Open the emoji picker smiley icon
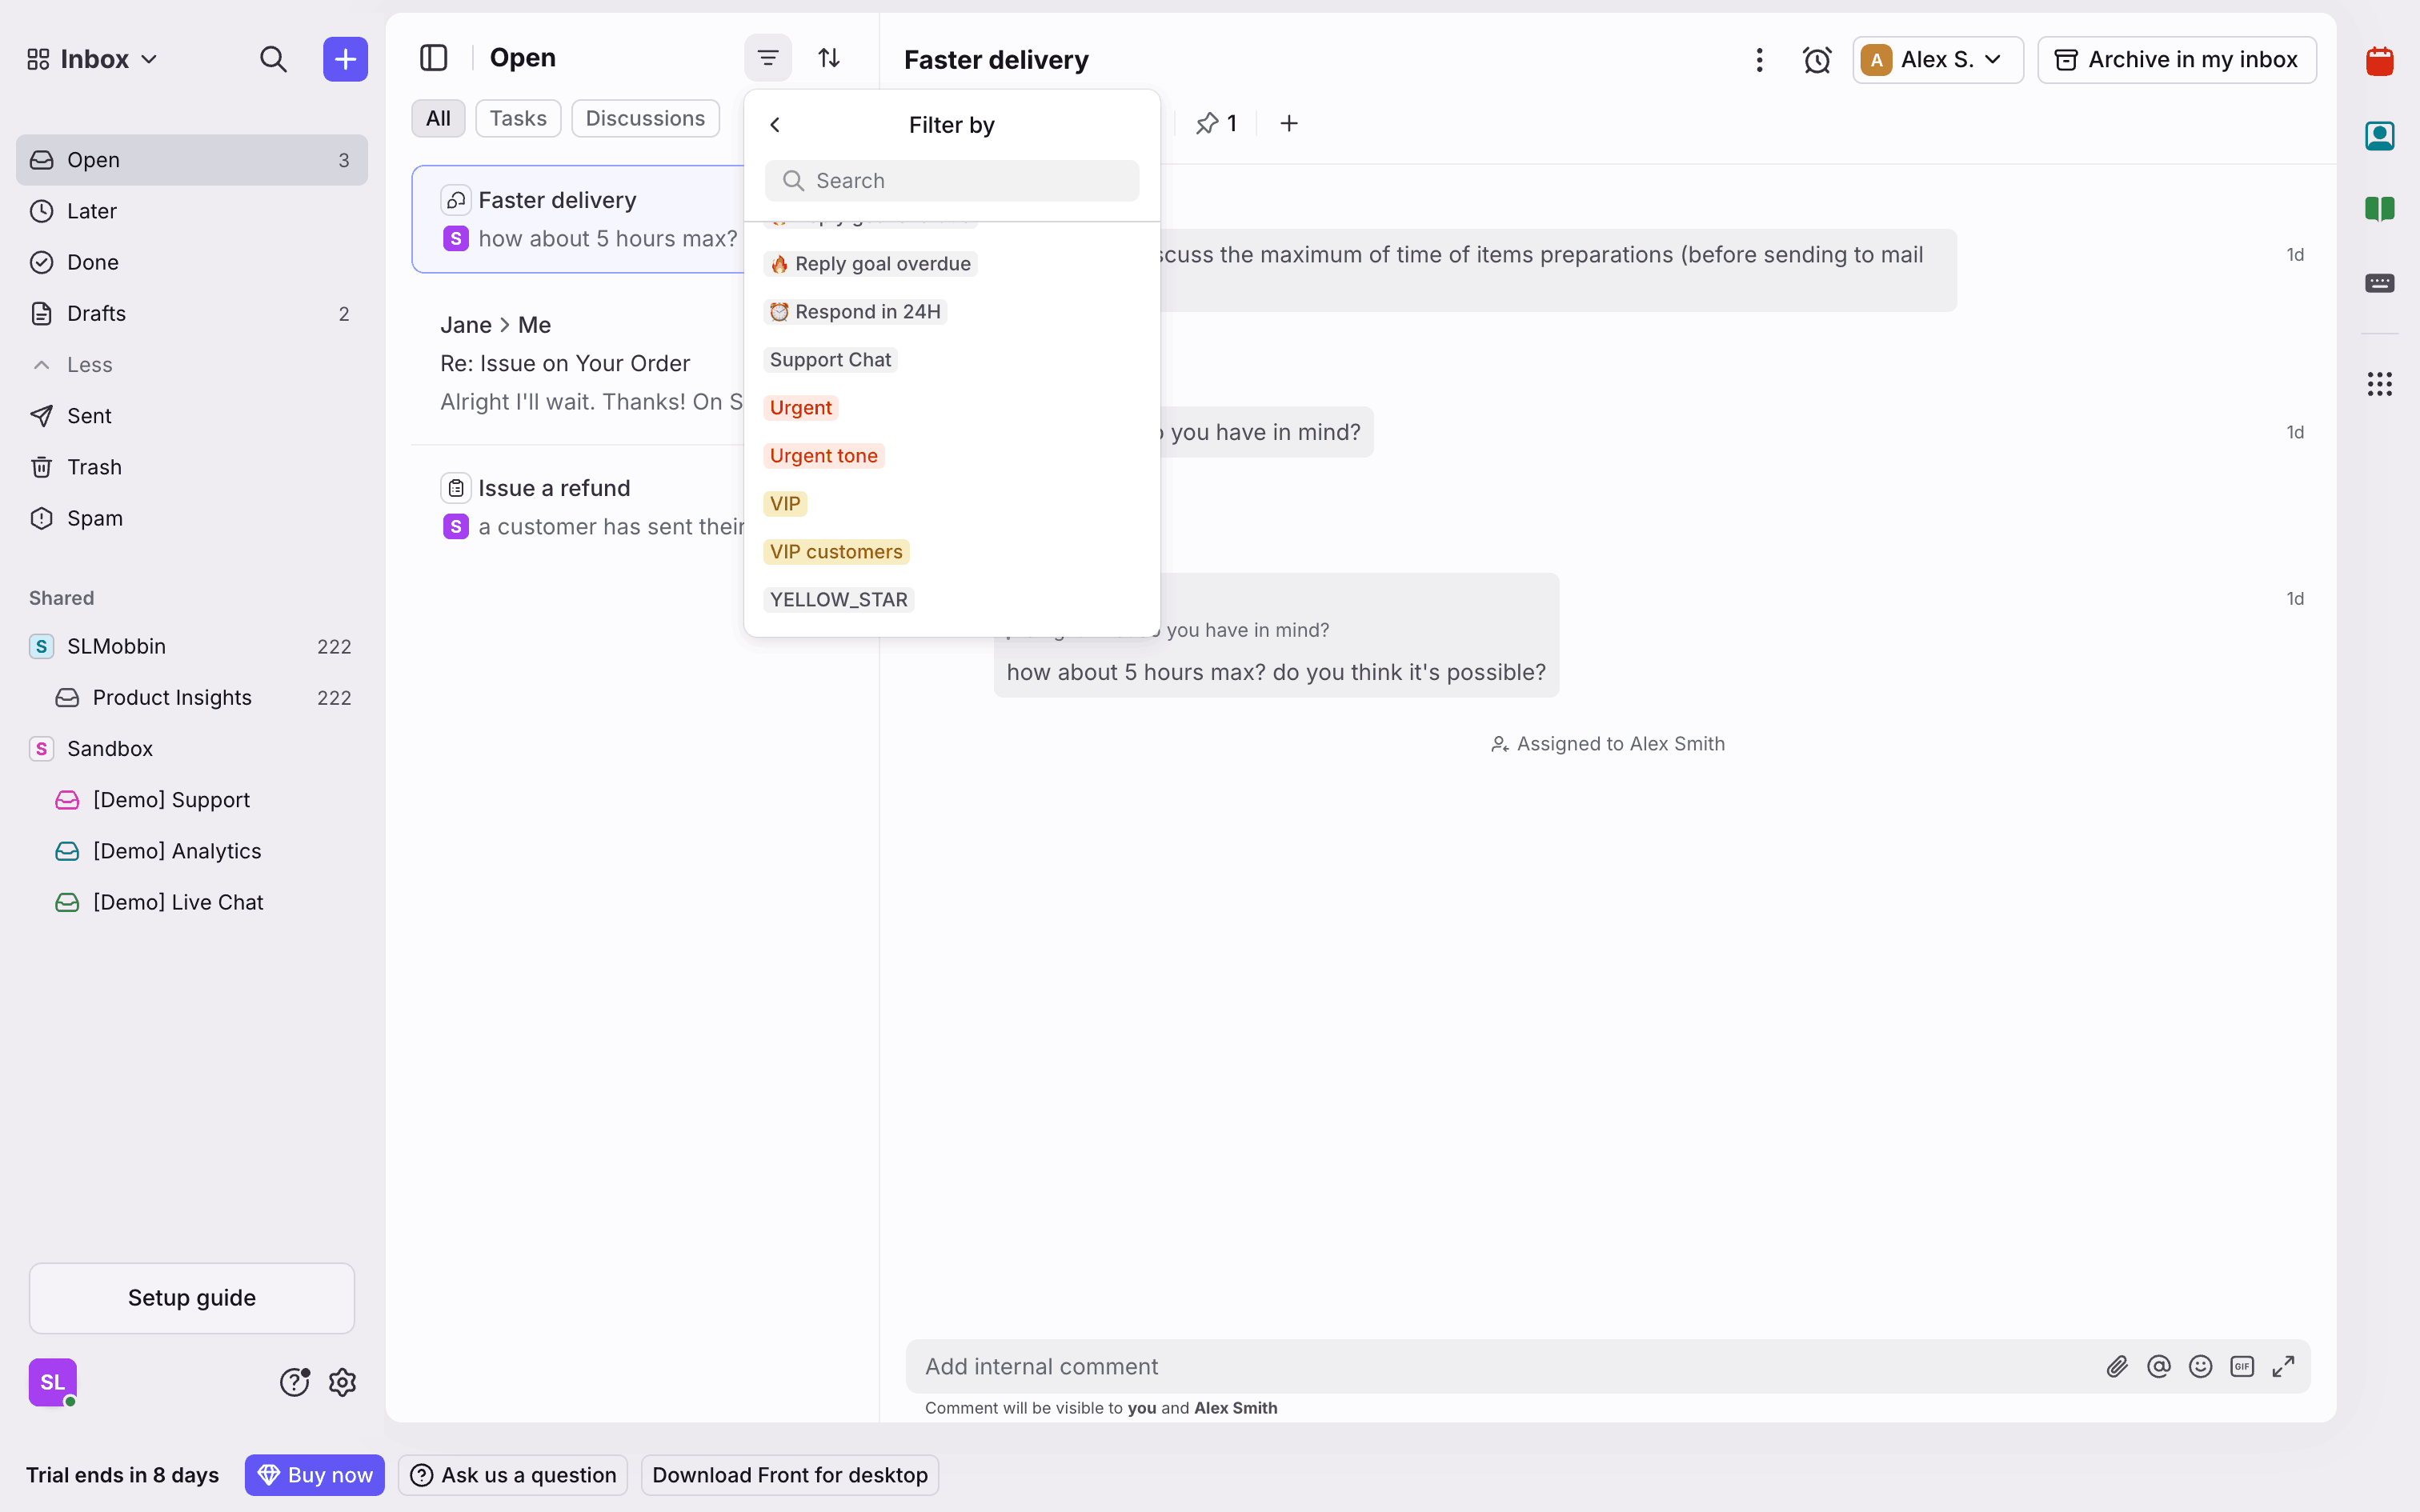This screenshot has width=2420, height=1512. 2200,1366
